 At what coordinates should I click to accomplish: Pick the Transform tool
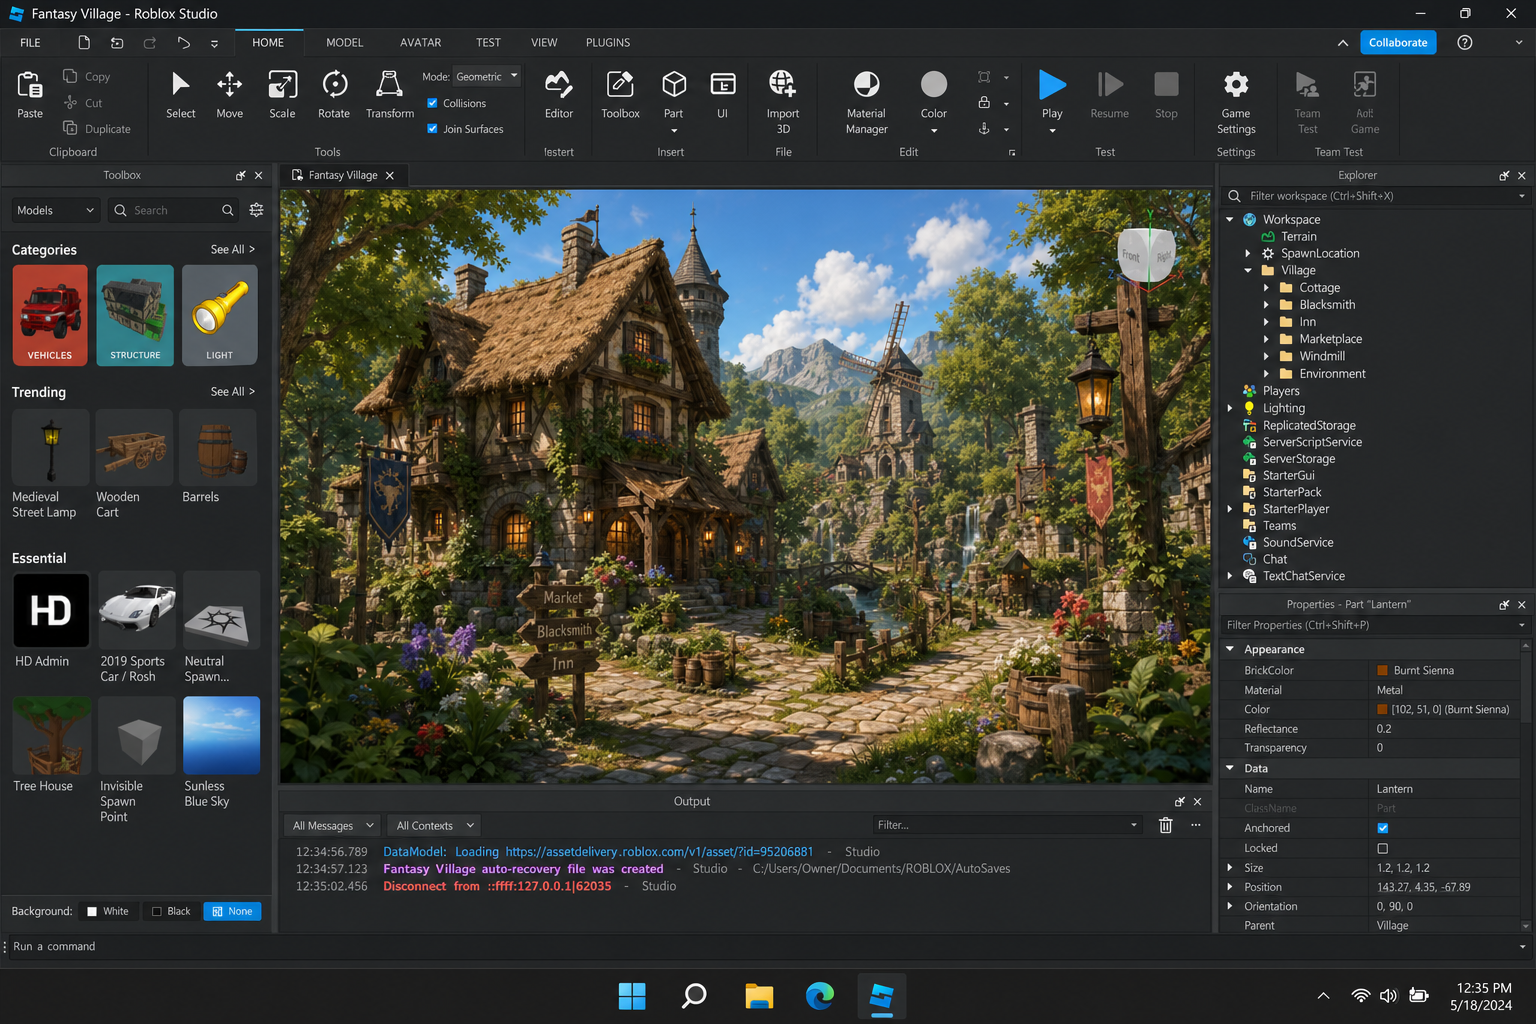(x=390, y=95)
